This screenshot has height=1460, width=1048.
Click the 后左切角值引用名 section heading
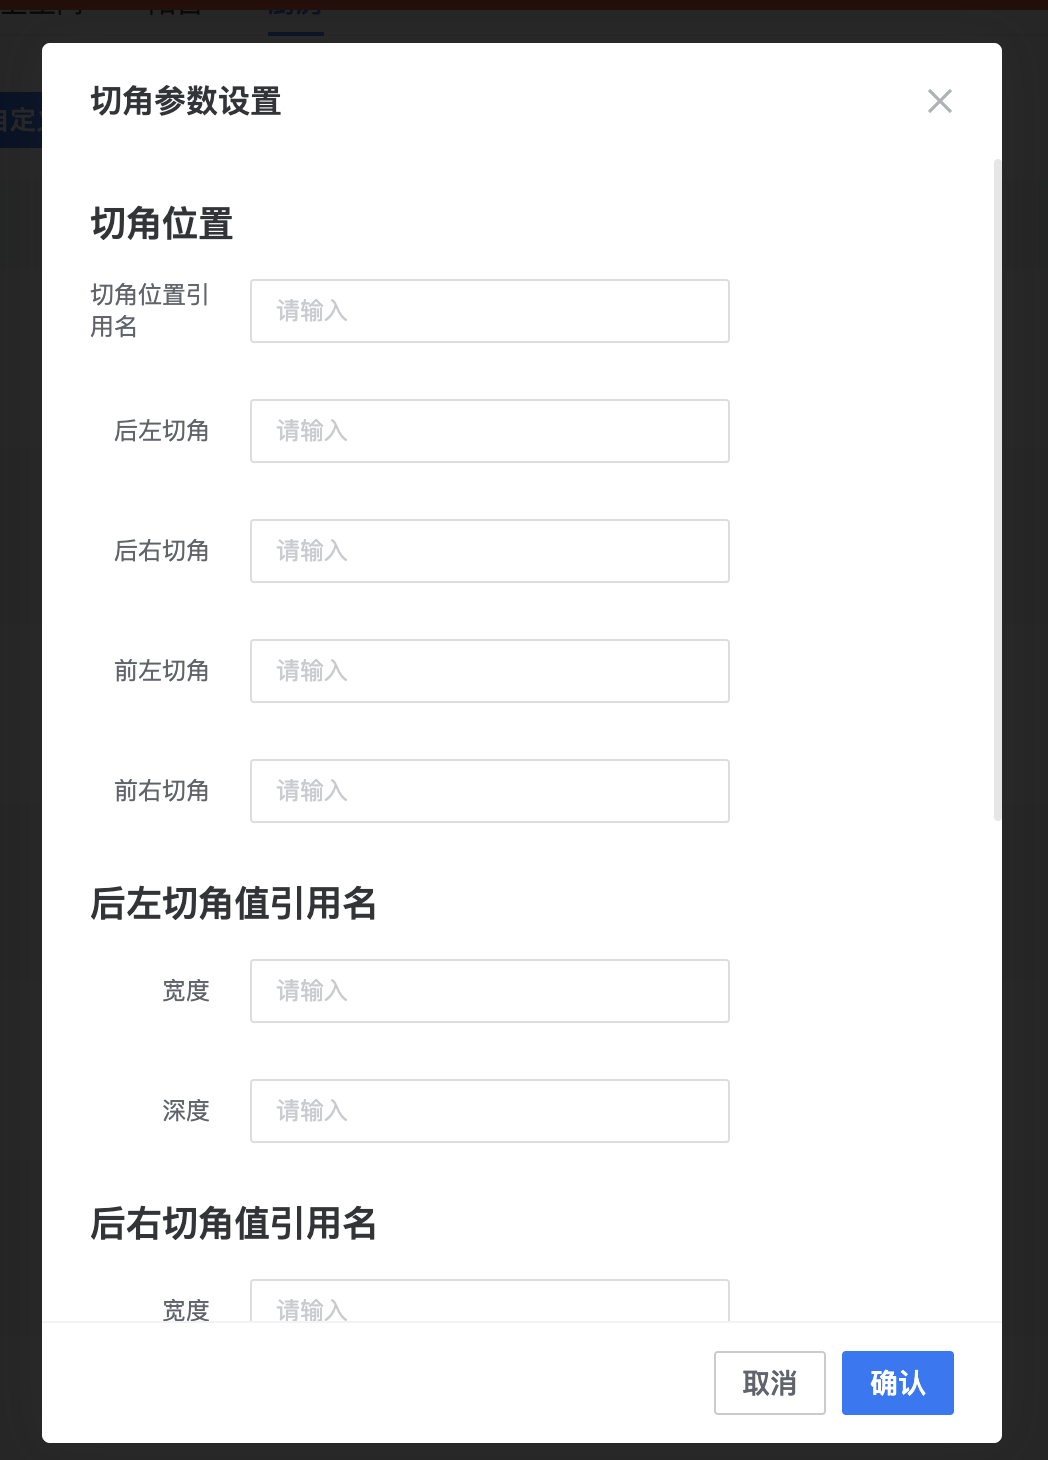(233, 903)
